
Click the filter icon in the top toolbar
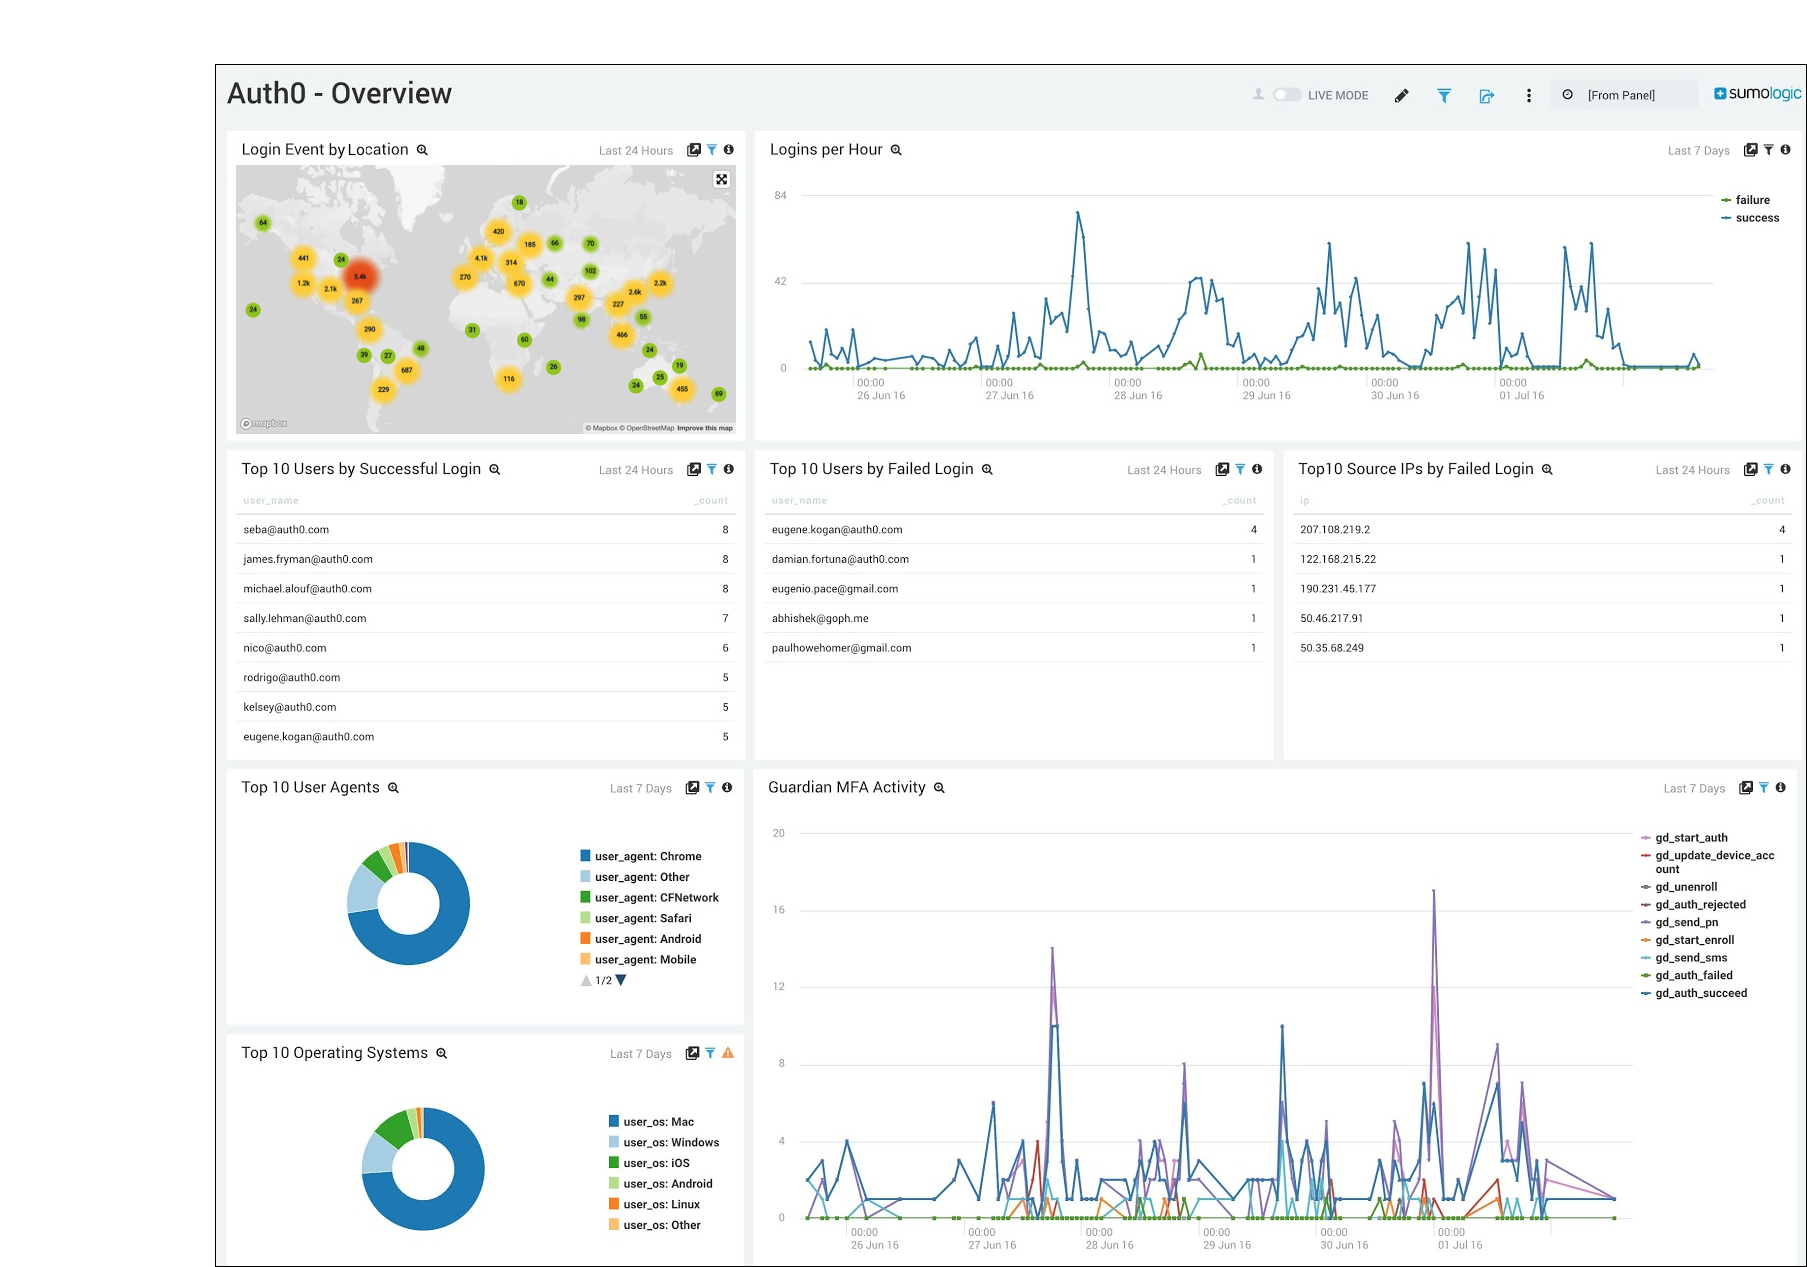tap(1444, 95)
